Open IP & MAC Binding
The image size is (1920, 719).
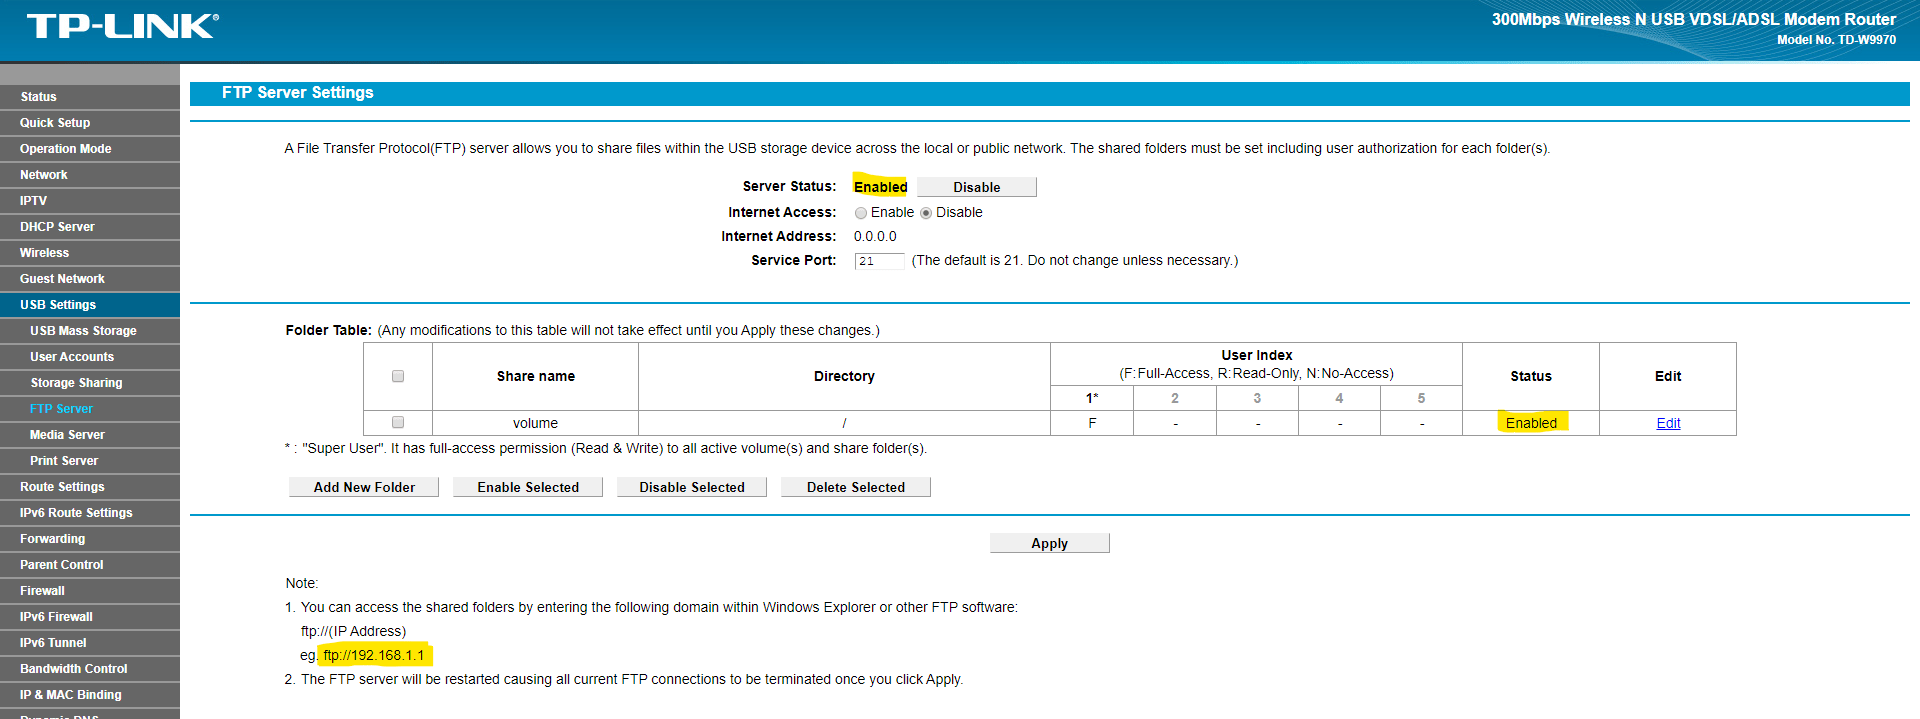tap(90, 695)
